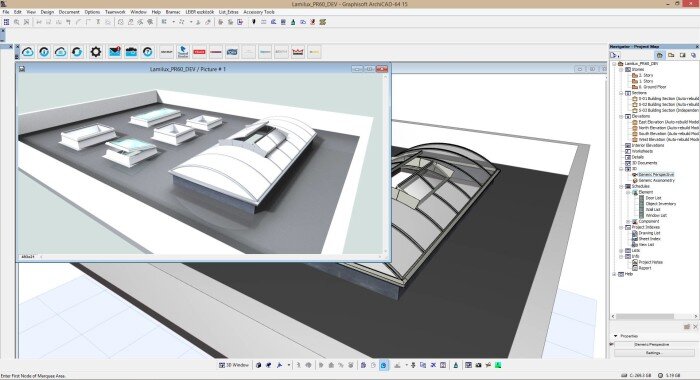Click the crown logo icon in toolbar

tap(298, 52)
